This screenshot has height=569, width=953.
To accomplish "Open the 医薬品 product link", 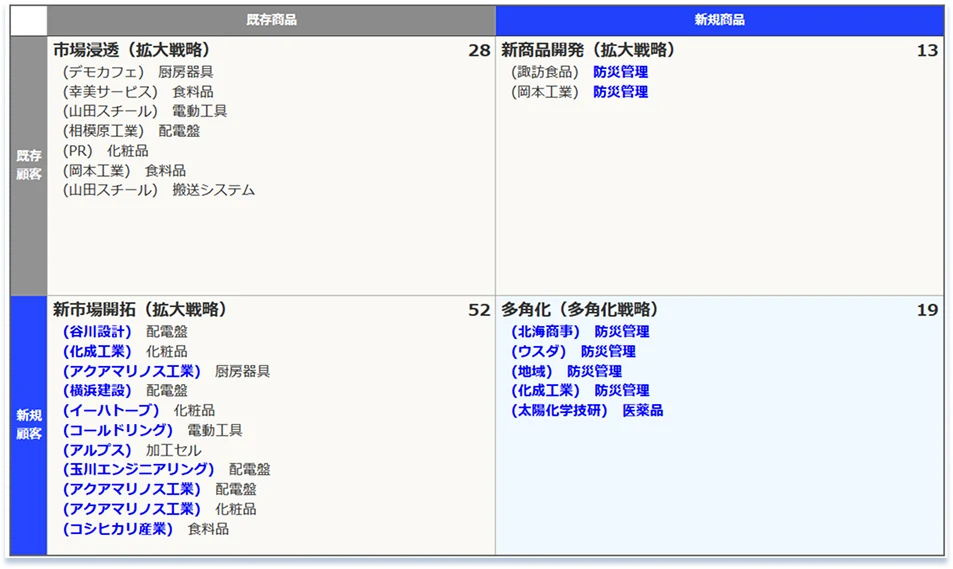I will [642, 410].
